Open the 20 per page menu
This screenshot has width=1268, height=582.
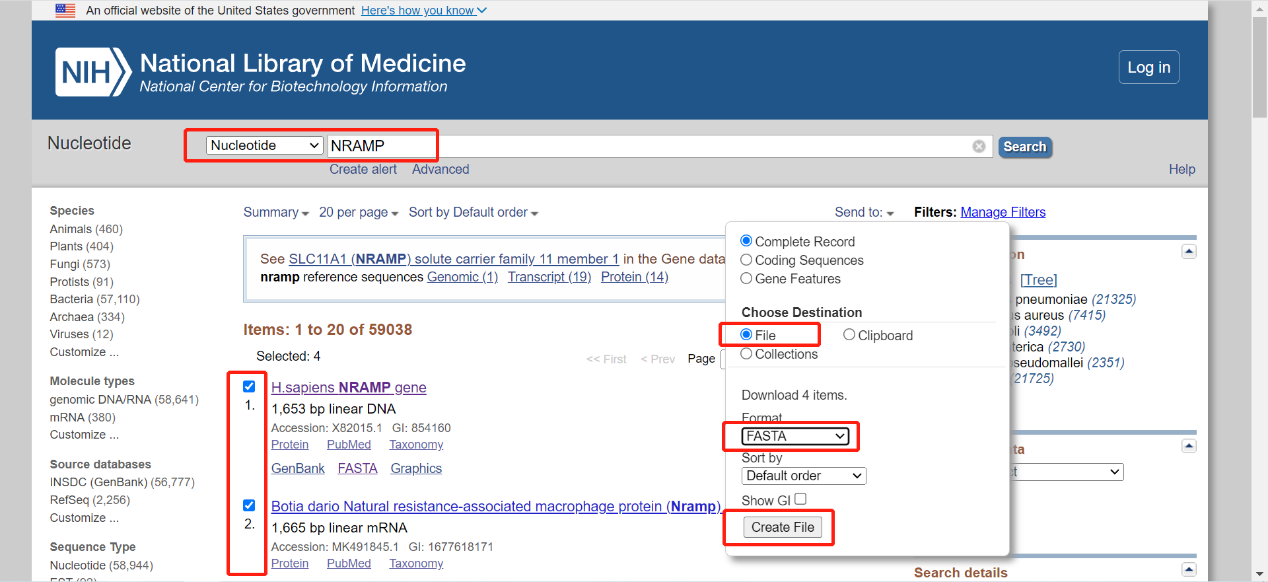pos(358,212)
